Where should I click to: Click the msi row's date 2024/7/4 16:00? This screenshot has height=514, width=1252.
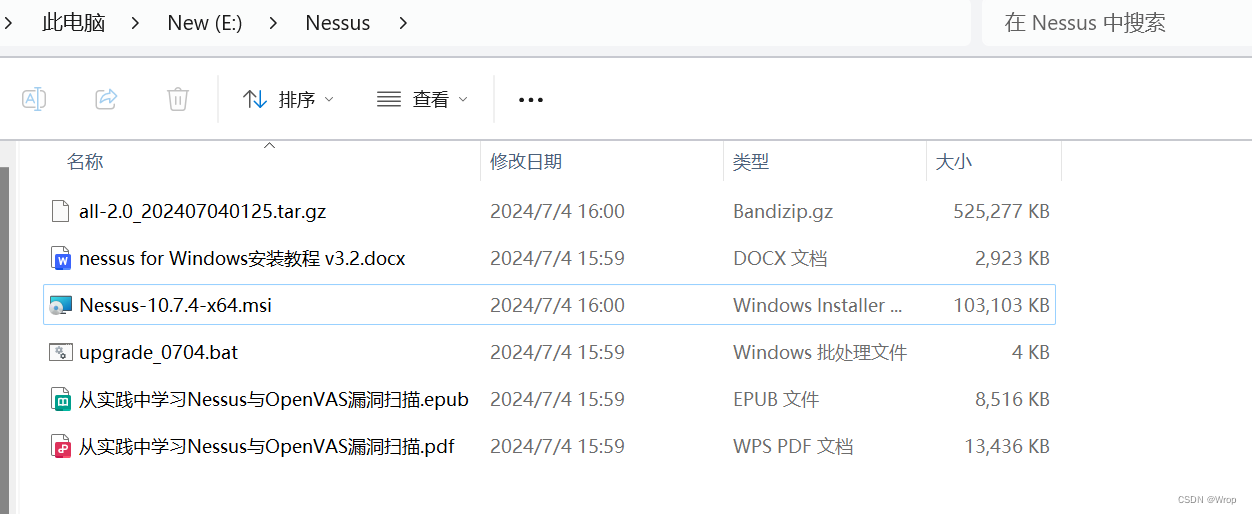557,305
